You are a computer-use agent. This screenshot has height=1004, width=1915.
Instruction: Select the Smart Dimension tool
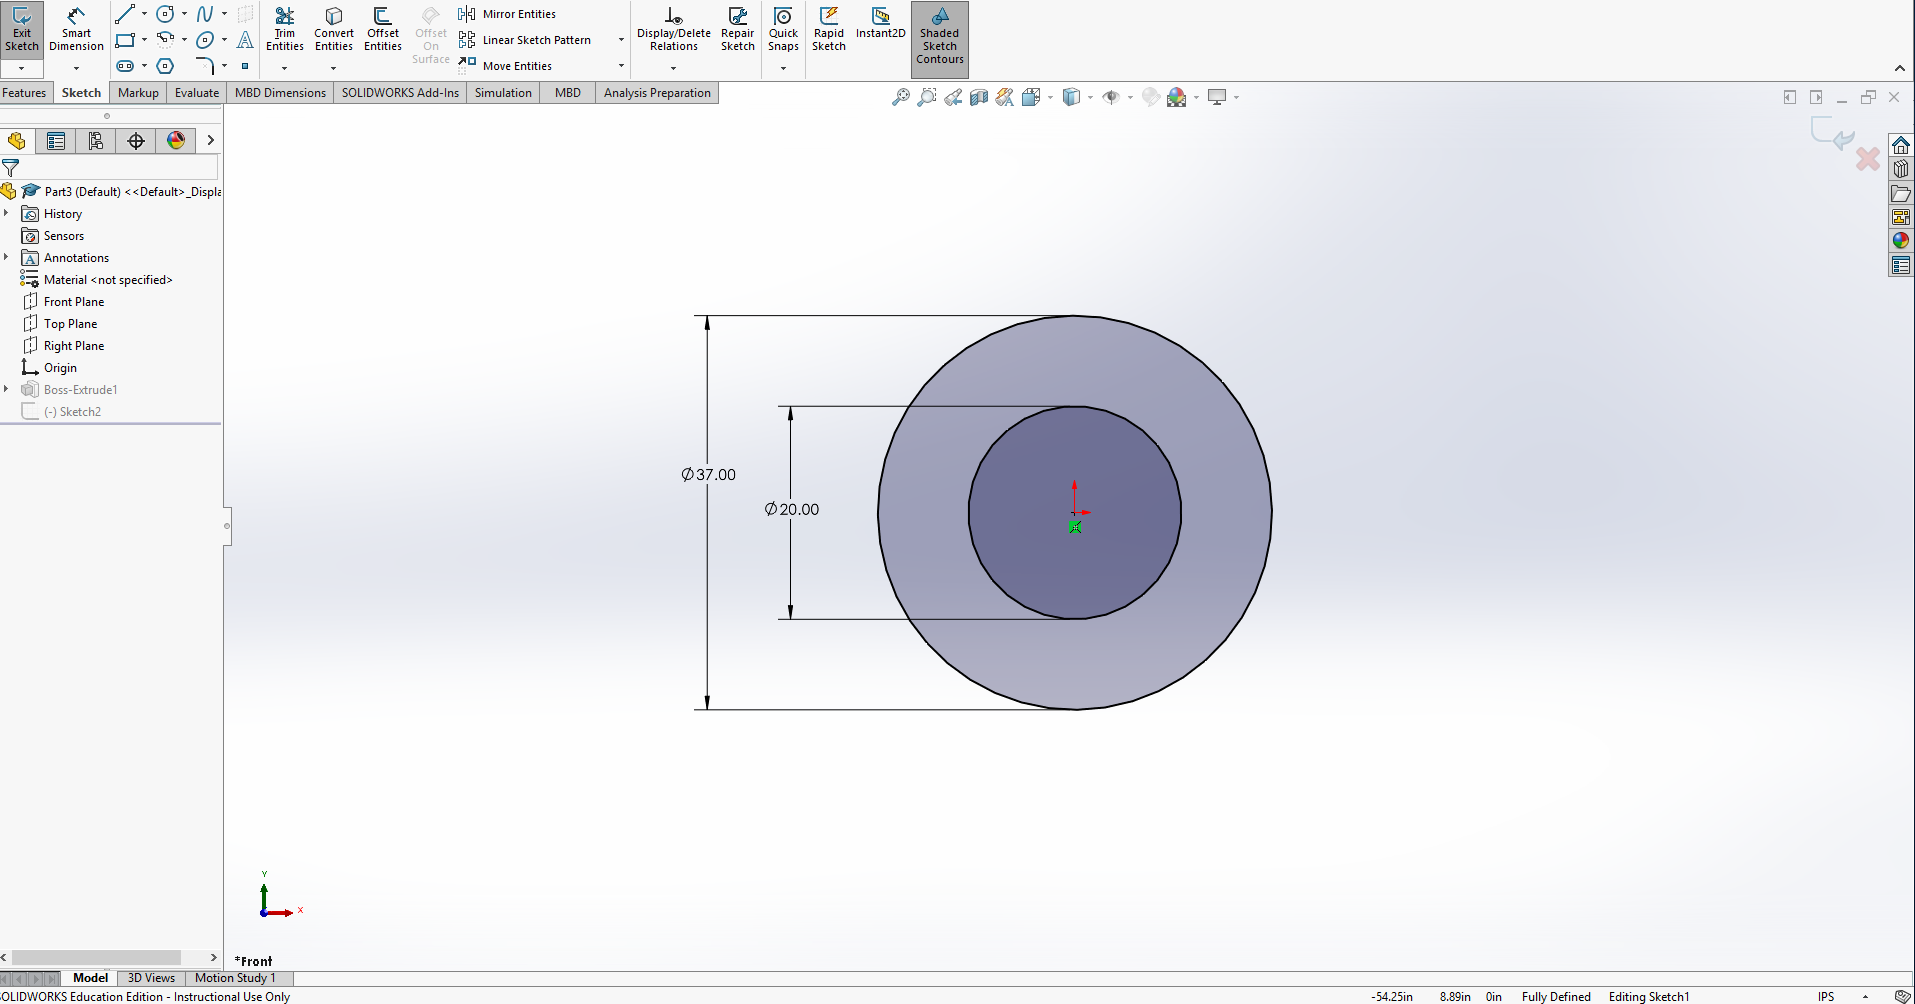tap(76, 30)
